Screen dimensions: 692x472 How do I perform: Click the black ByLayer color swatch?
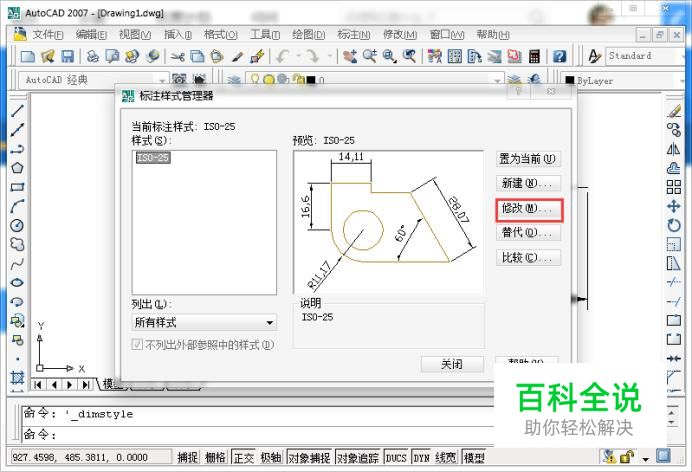569,81
